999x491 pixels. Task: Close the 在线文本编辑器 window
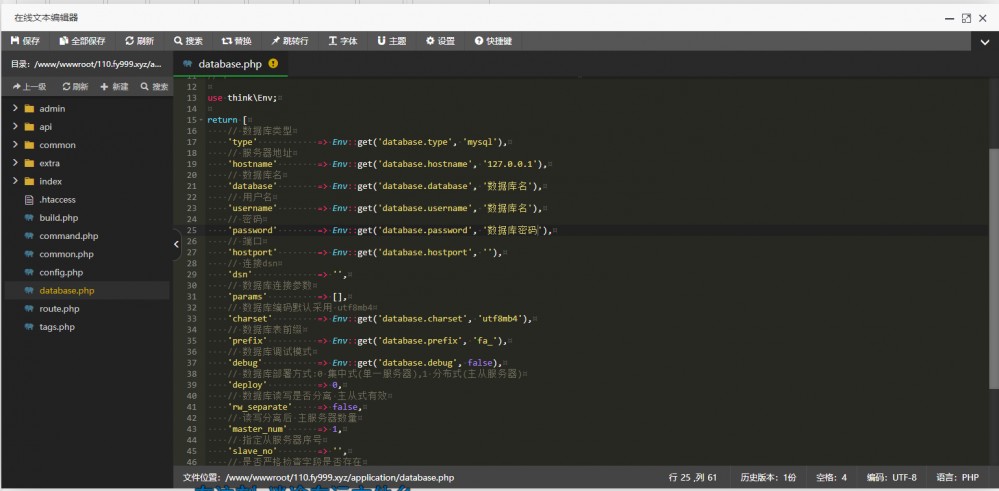point(982,18)
